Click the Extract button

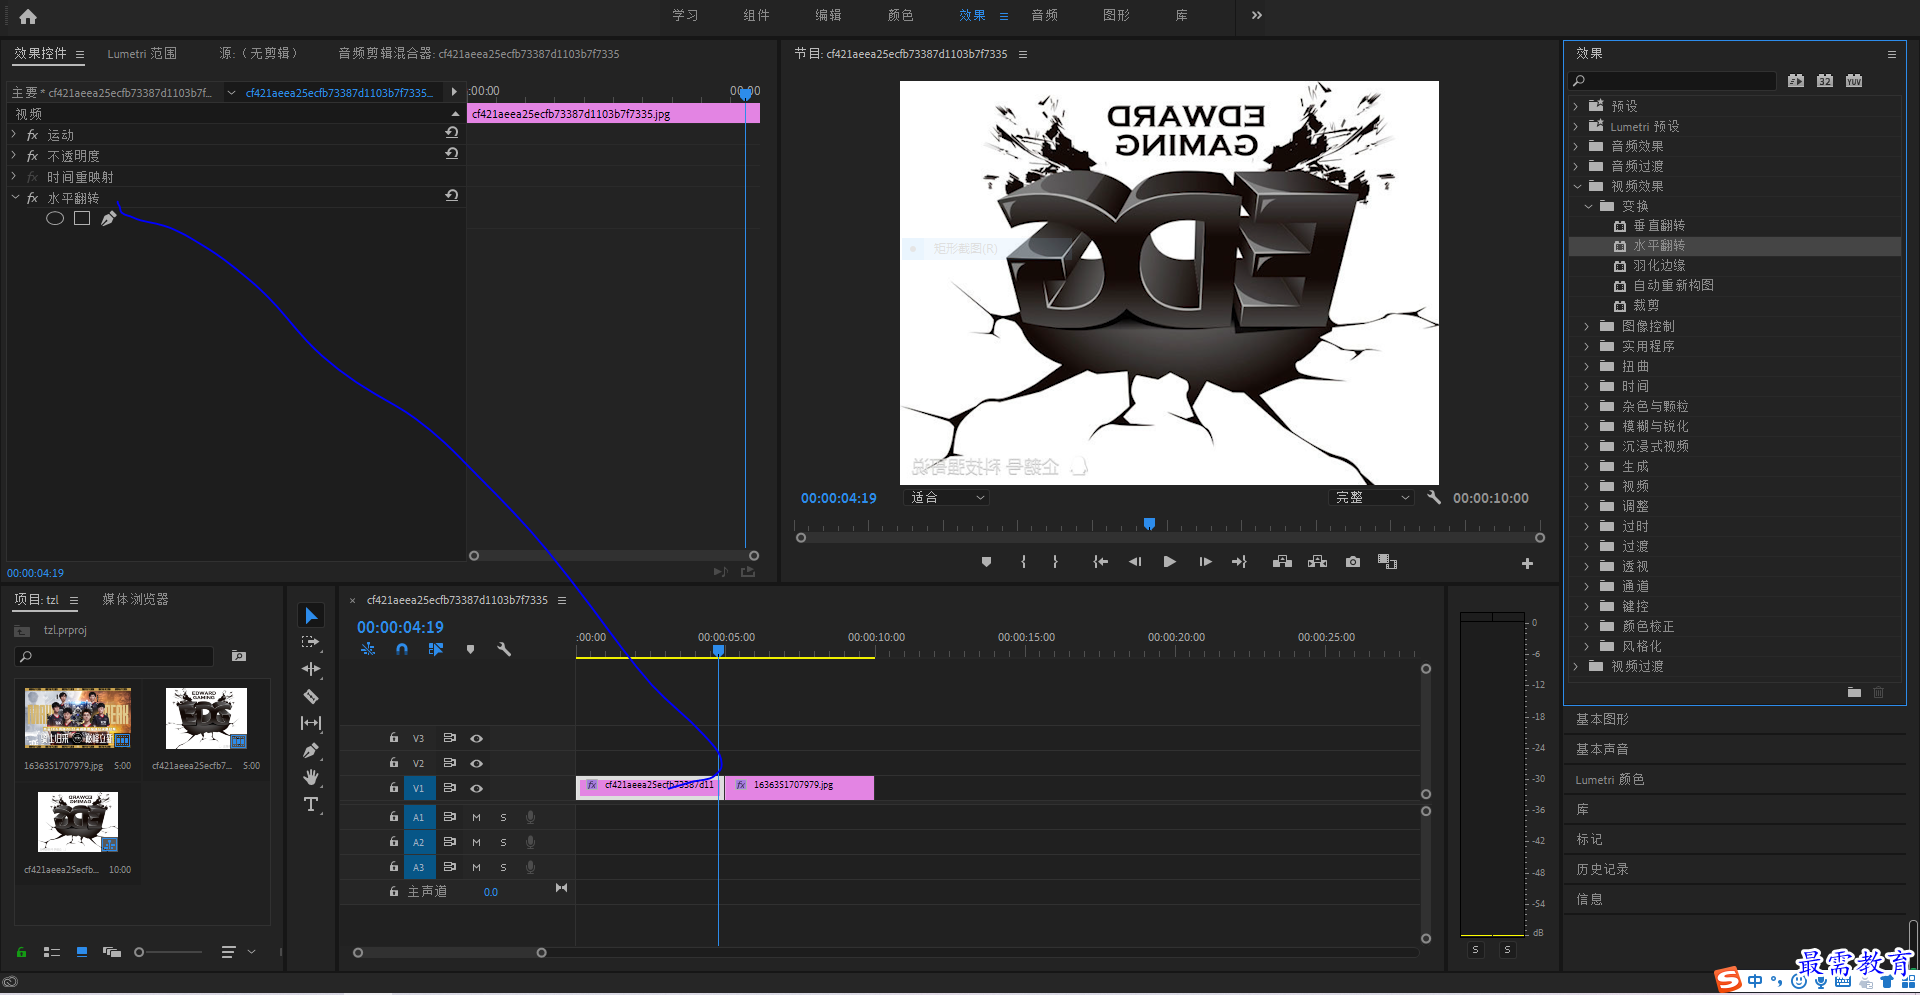(x=1318, y=562)
